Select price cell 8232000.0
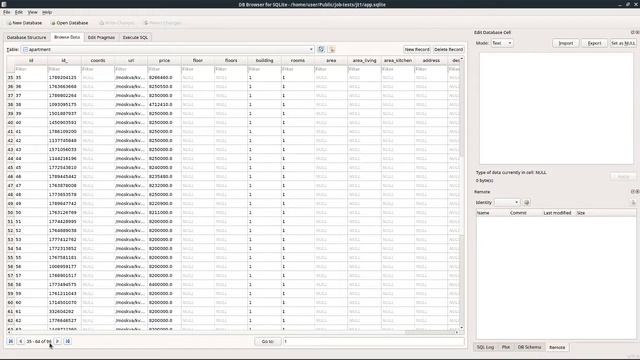Viewport: 640px width, 360px height. (x=164, y=186)
